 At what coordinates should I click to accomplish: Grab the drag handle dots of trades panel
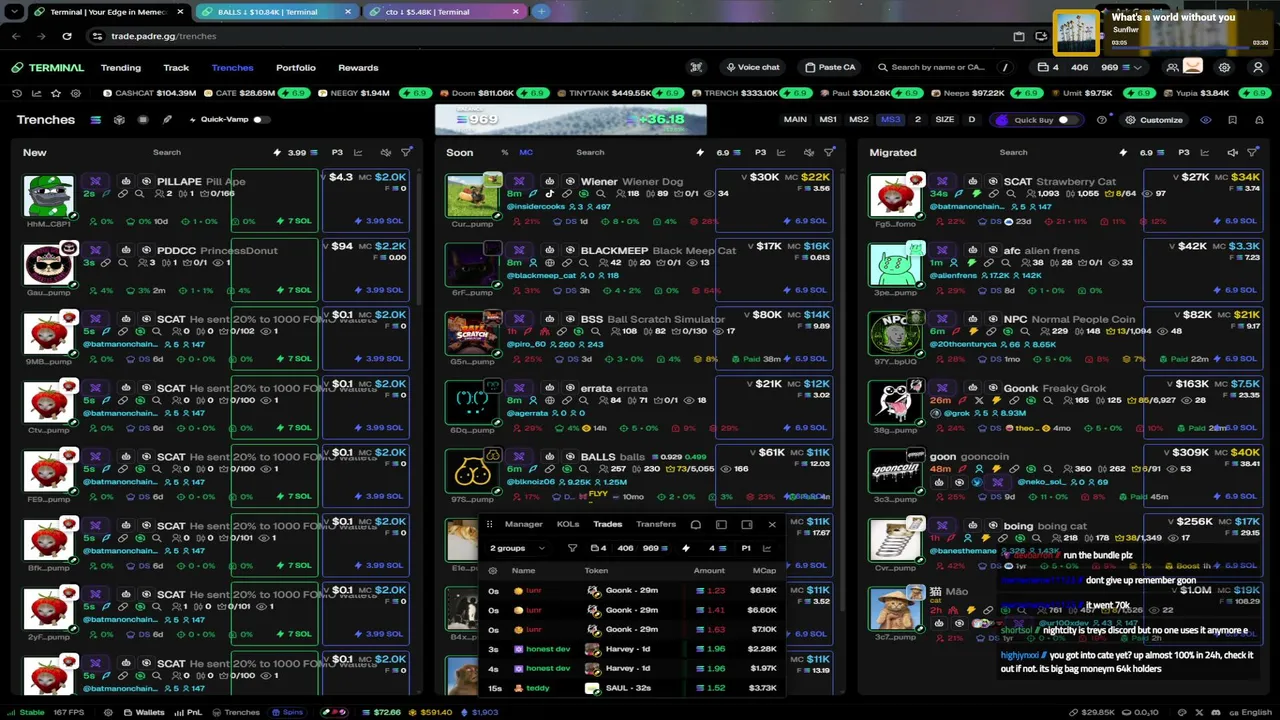489,524
